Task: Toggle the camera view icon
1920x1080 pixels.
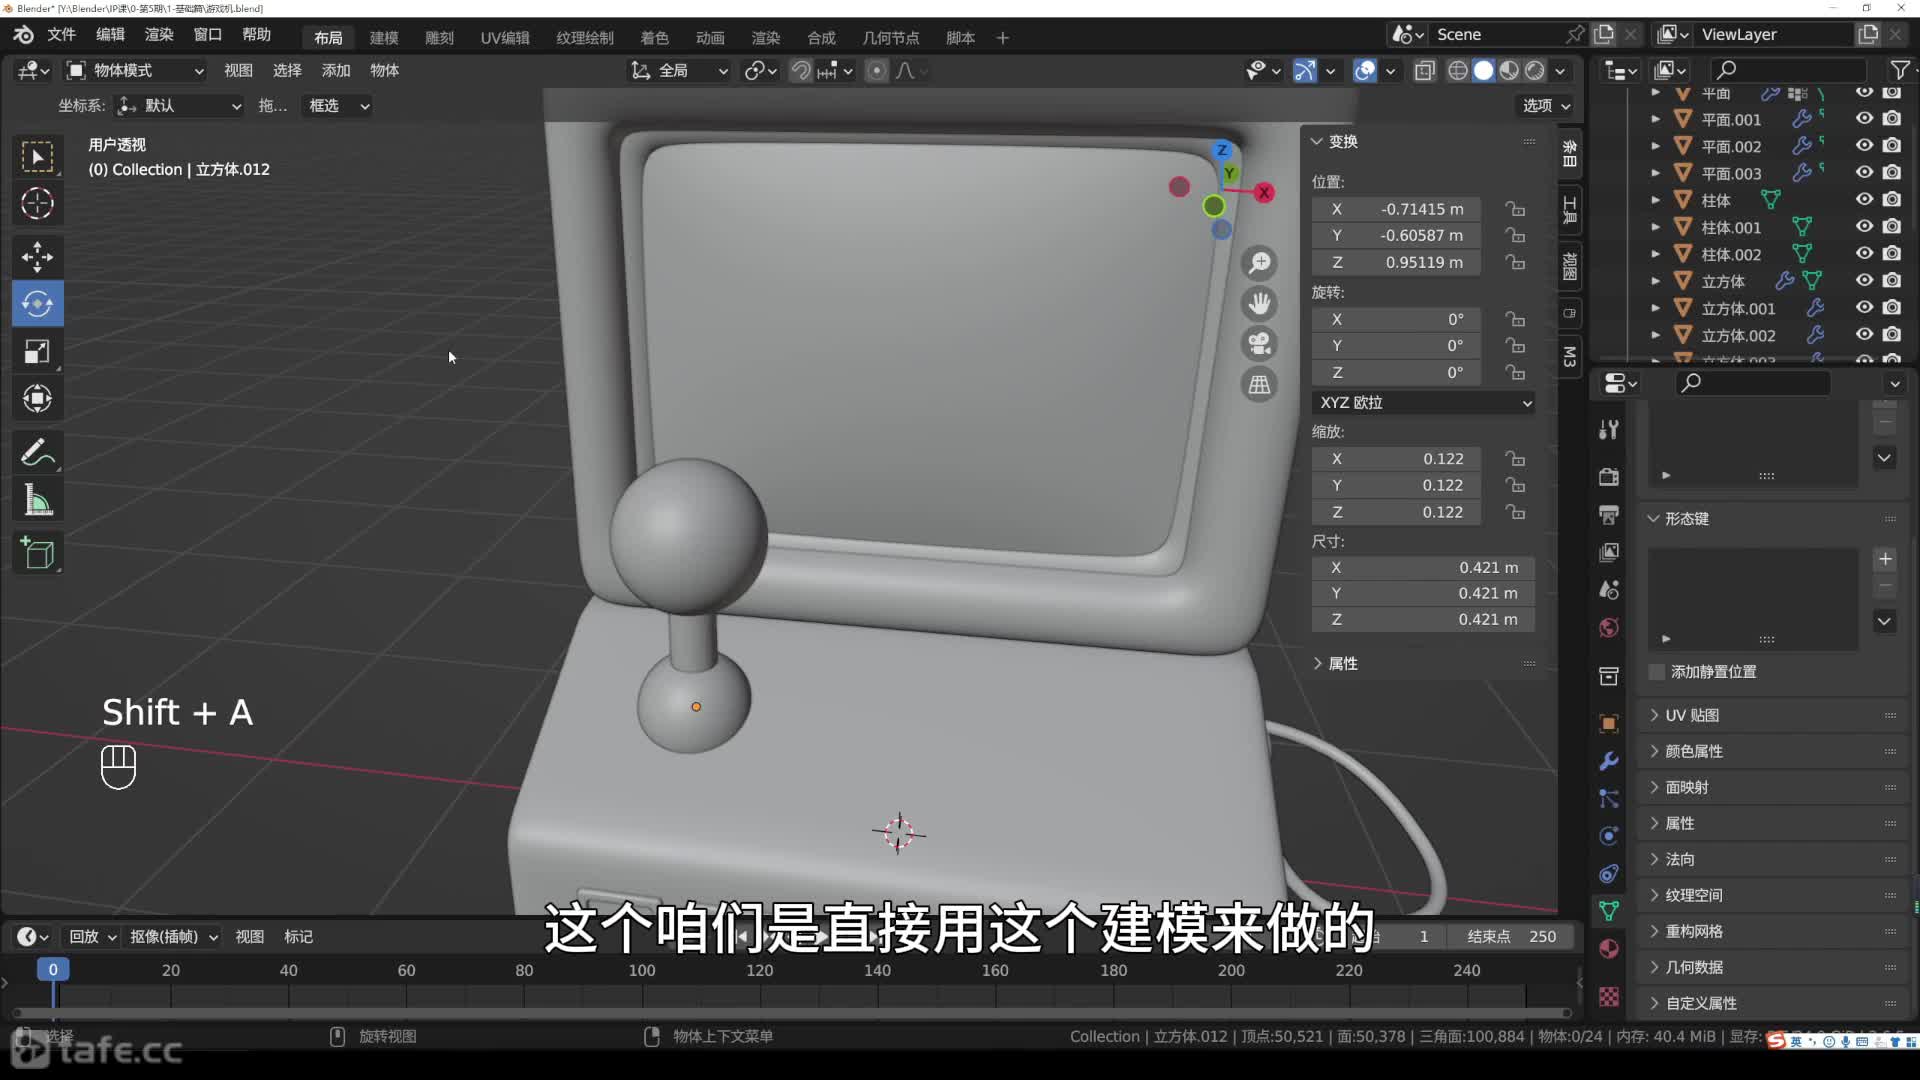Action: pyautogui.click(x=1259, y=343)
